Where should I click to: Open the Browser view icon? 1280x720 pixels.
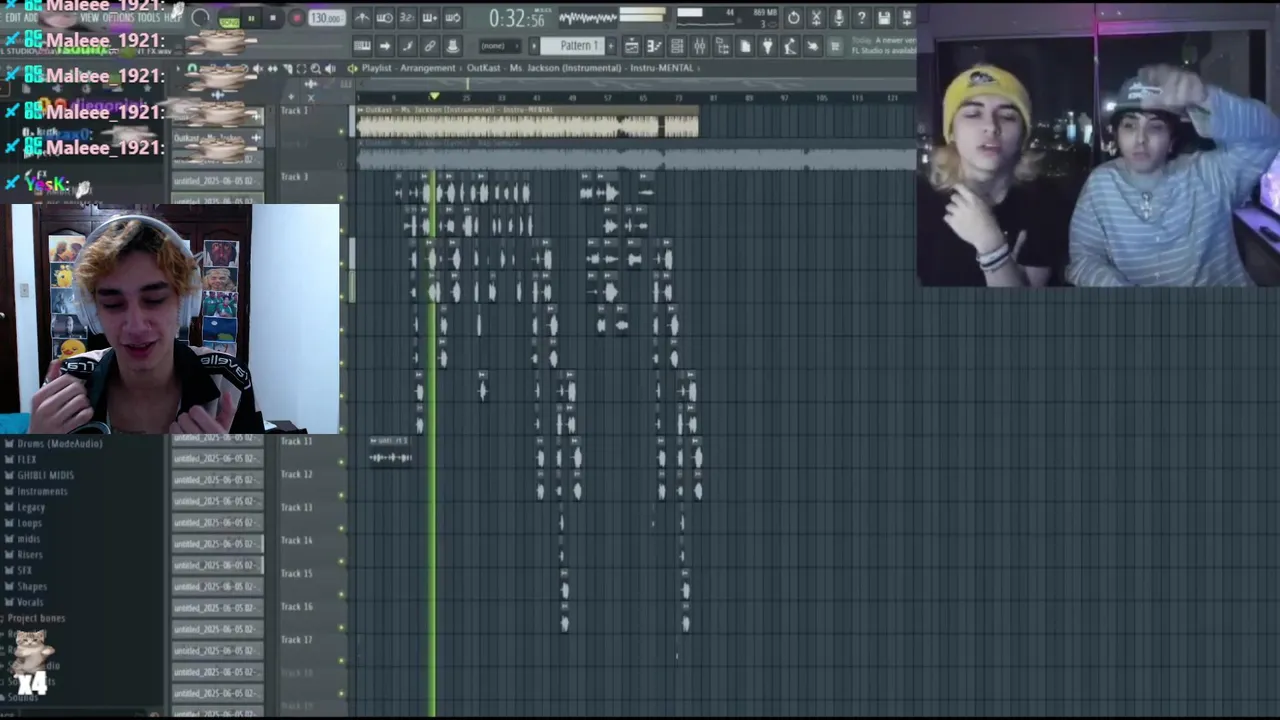pos(722,46)
